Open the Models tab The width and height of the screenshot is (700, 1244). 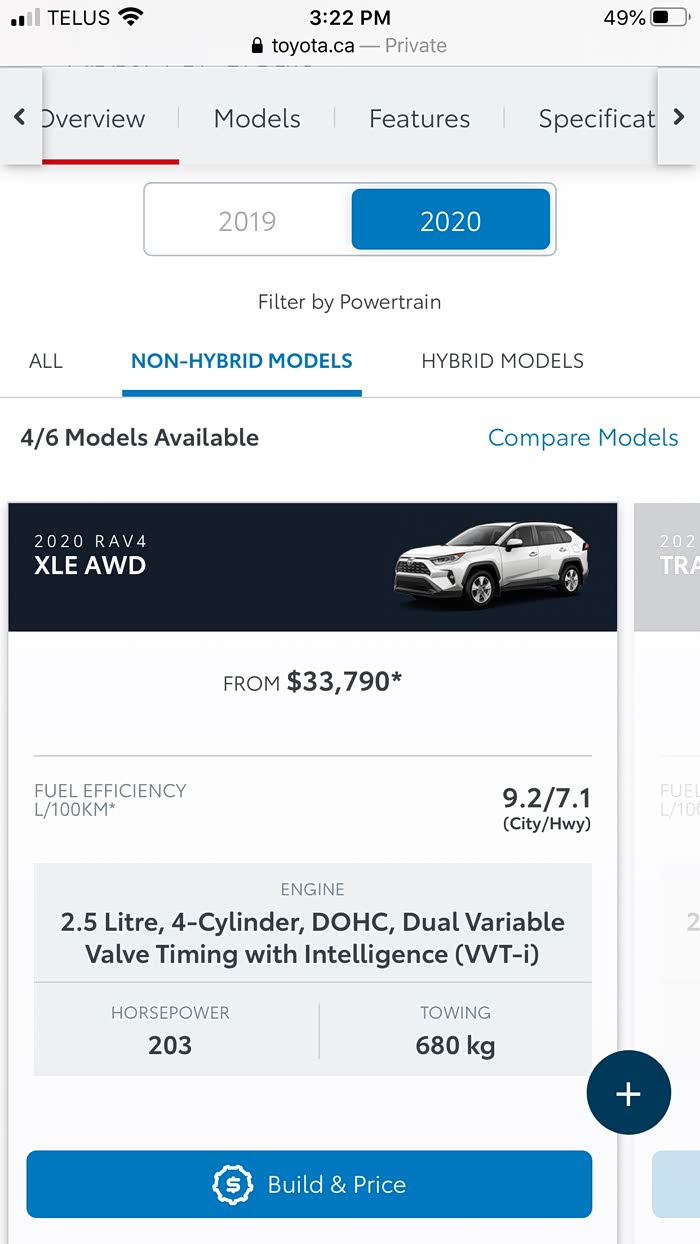(x=257, y=119)
